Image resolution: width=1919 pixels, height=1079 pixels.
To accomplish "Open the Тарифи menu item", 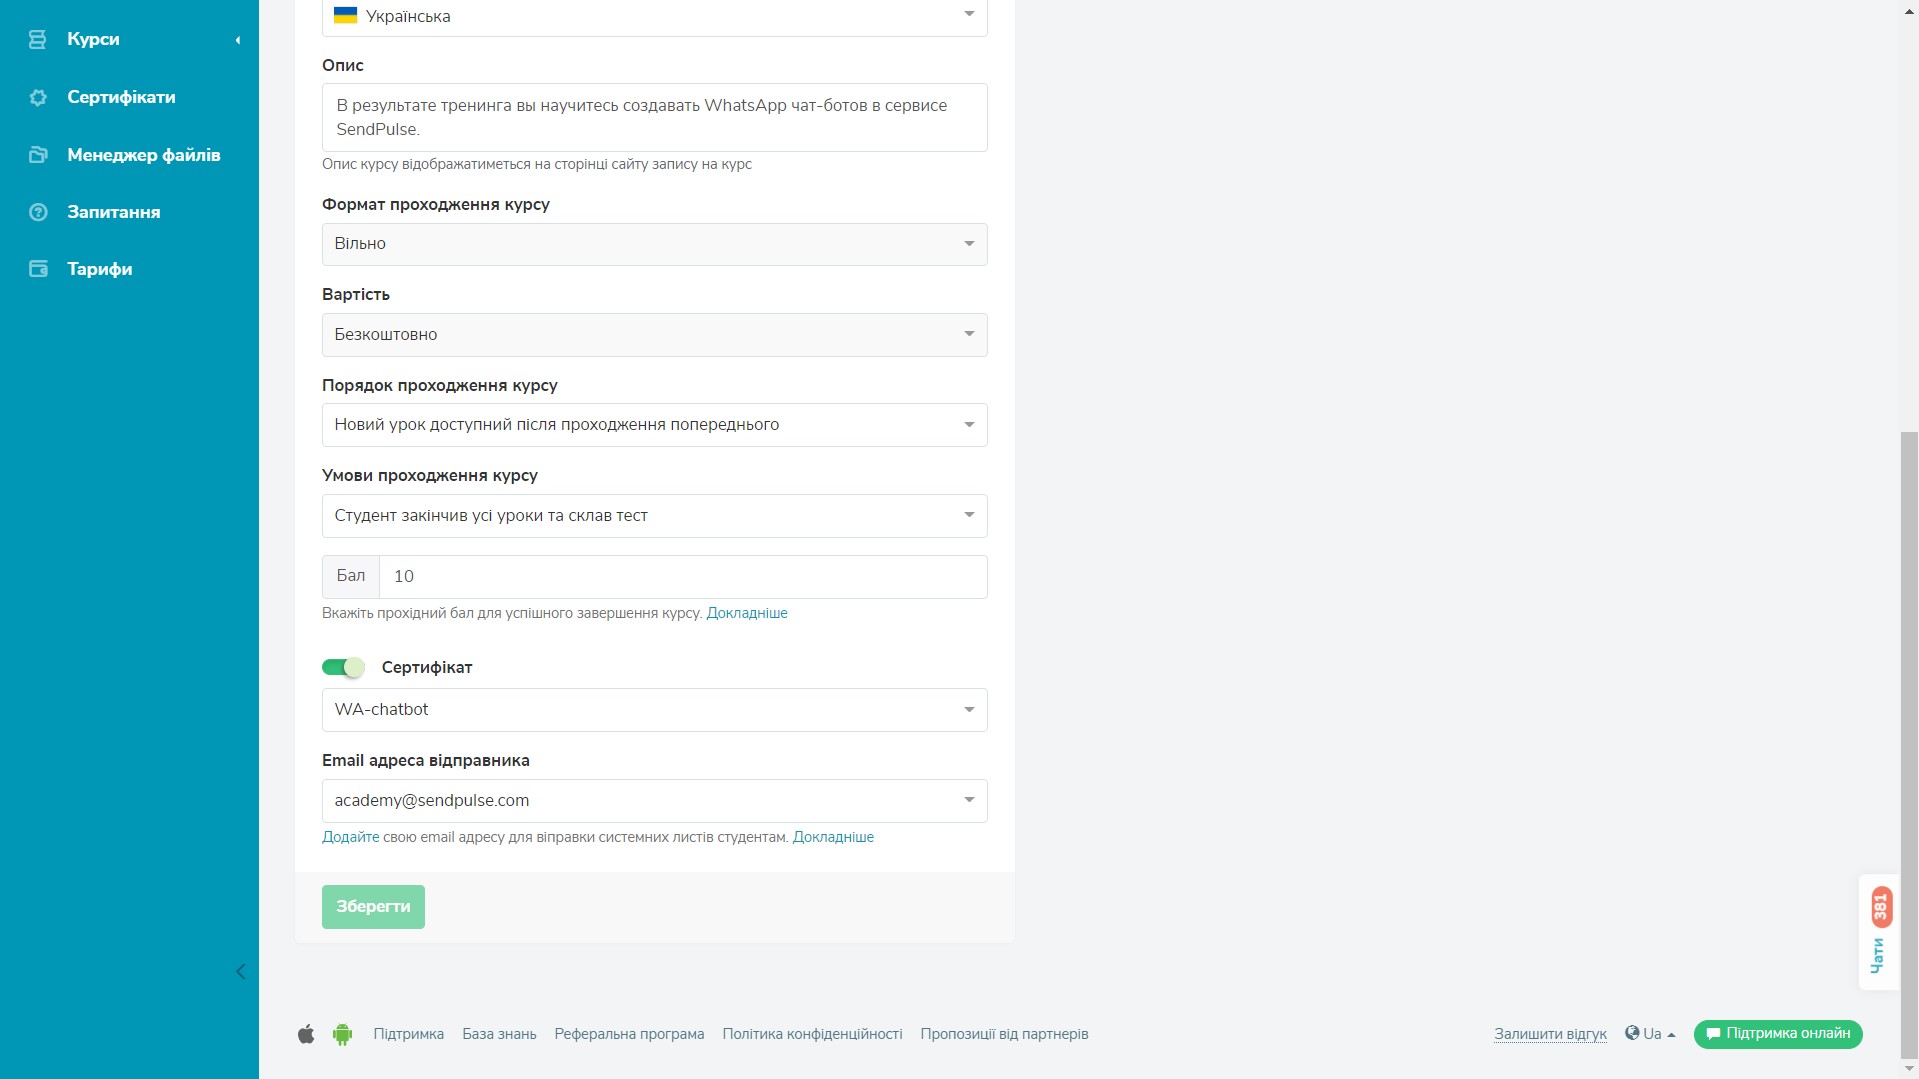I will 100,269.
